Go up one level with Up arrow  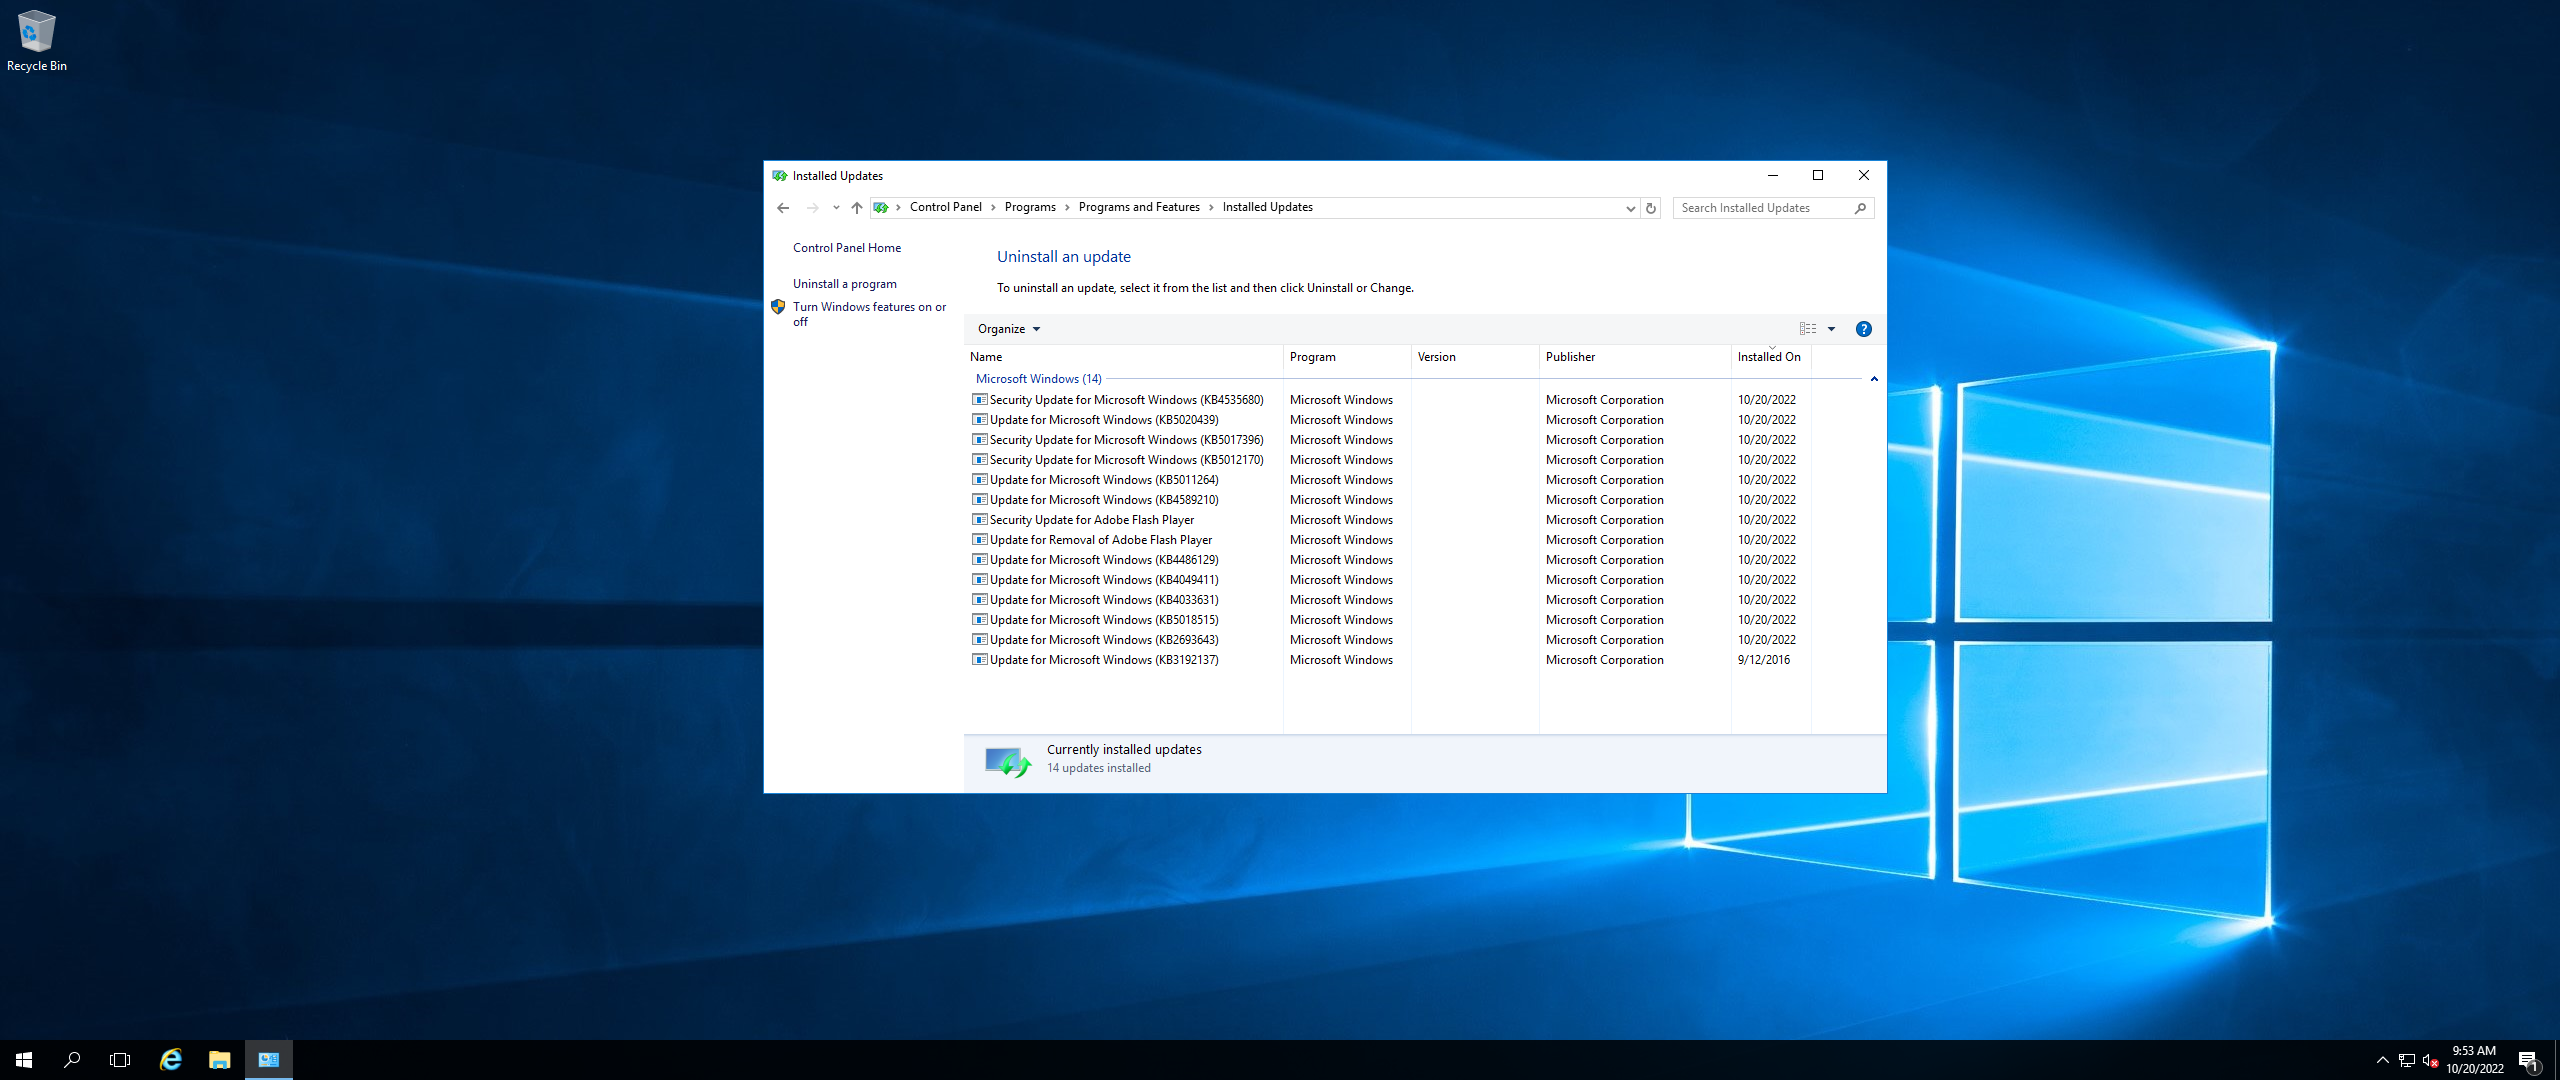(857, 208)
